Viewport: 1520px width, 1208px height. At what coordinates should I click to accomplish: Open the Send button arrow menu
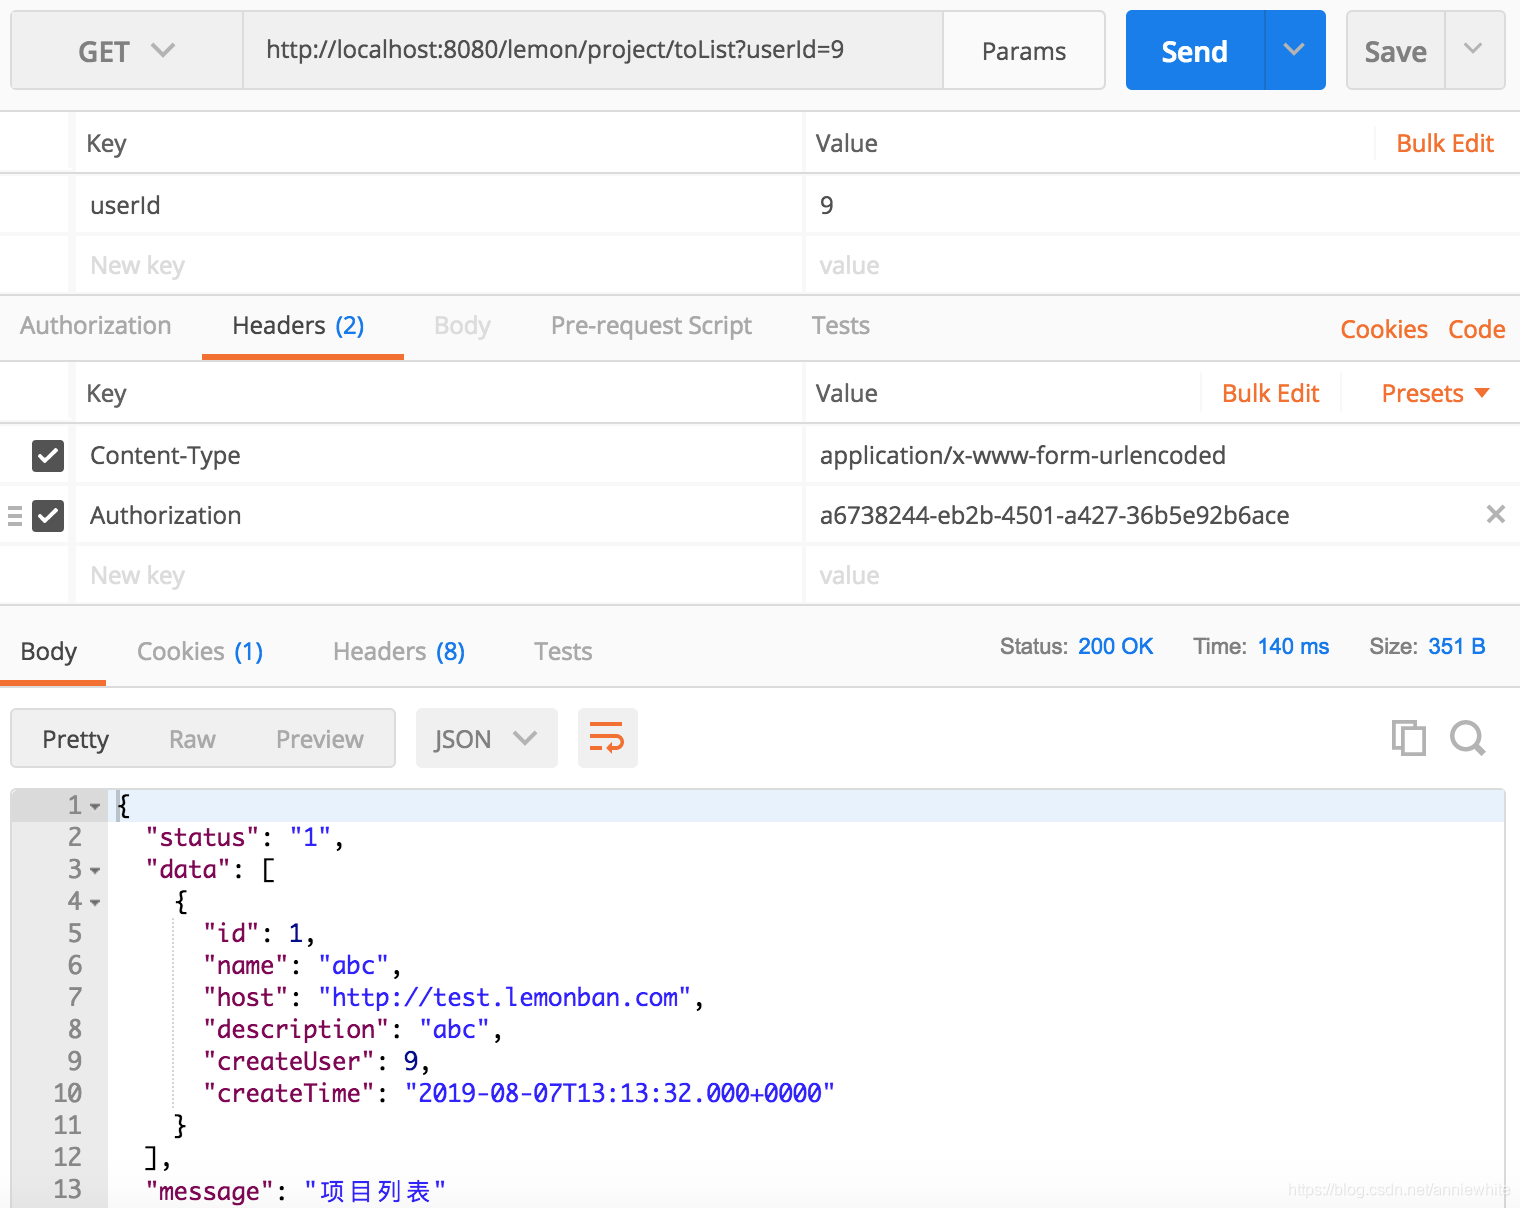[1295, 50]
